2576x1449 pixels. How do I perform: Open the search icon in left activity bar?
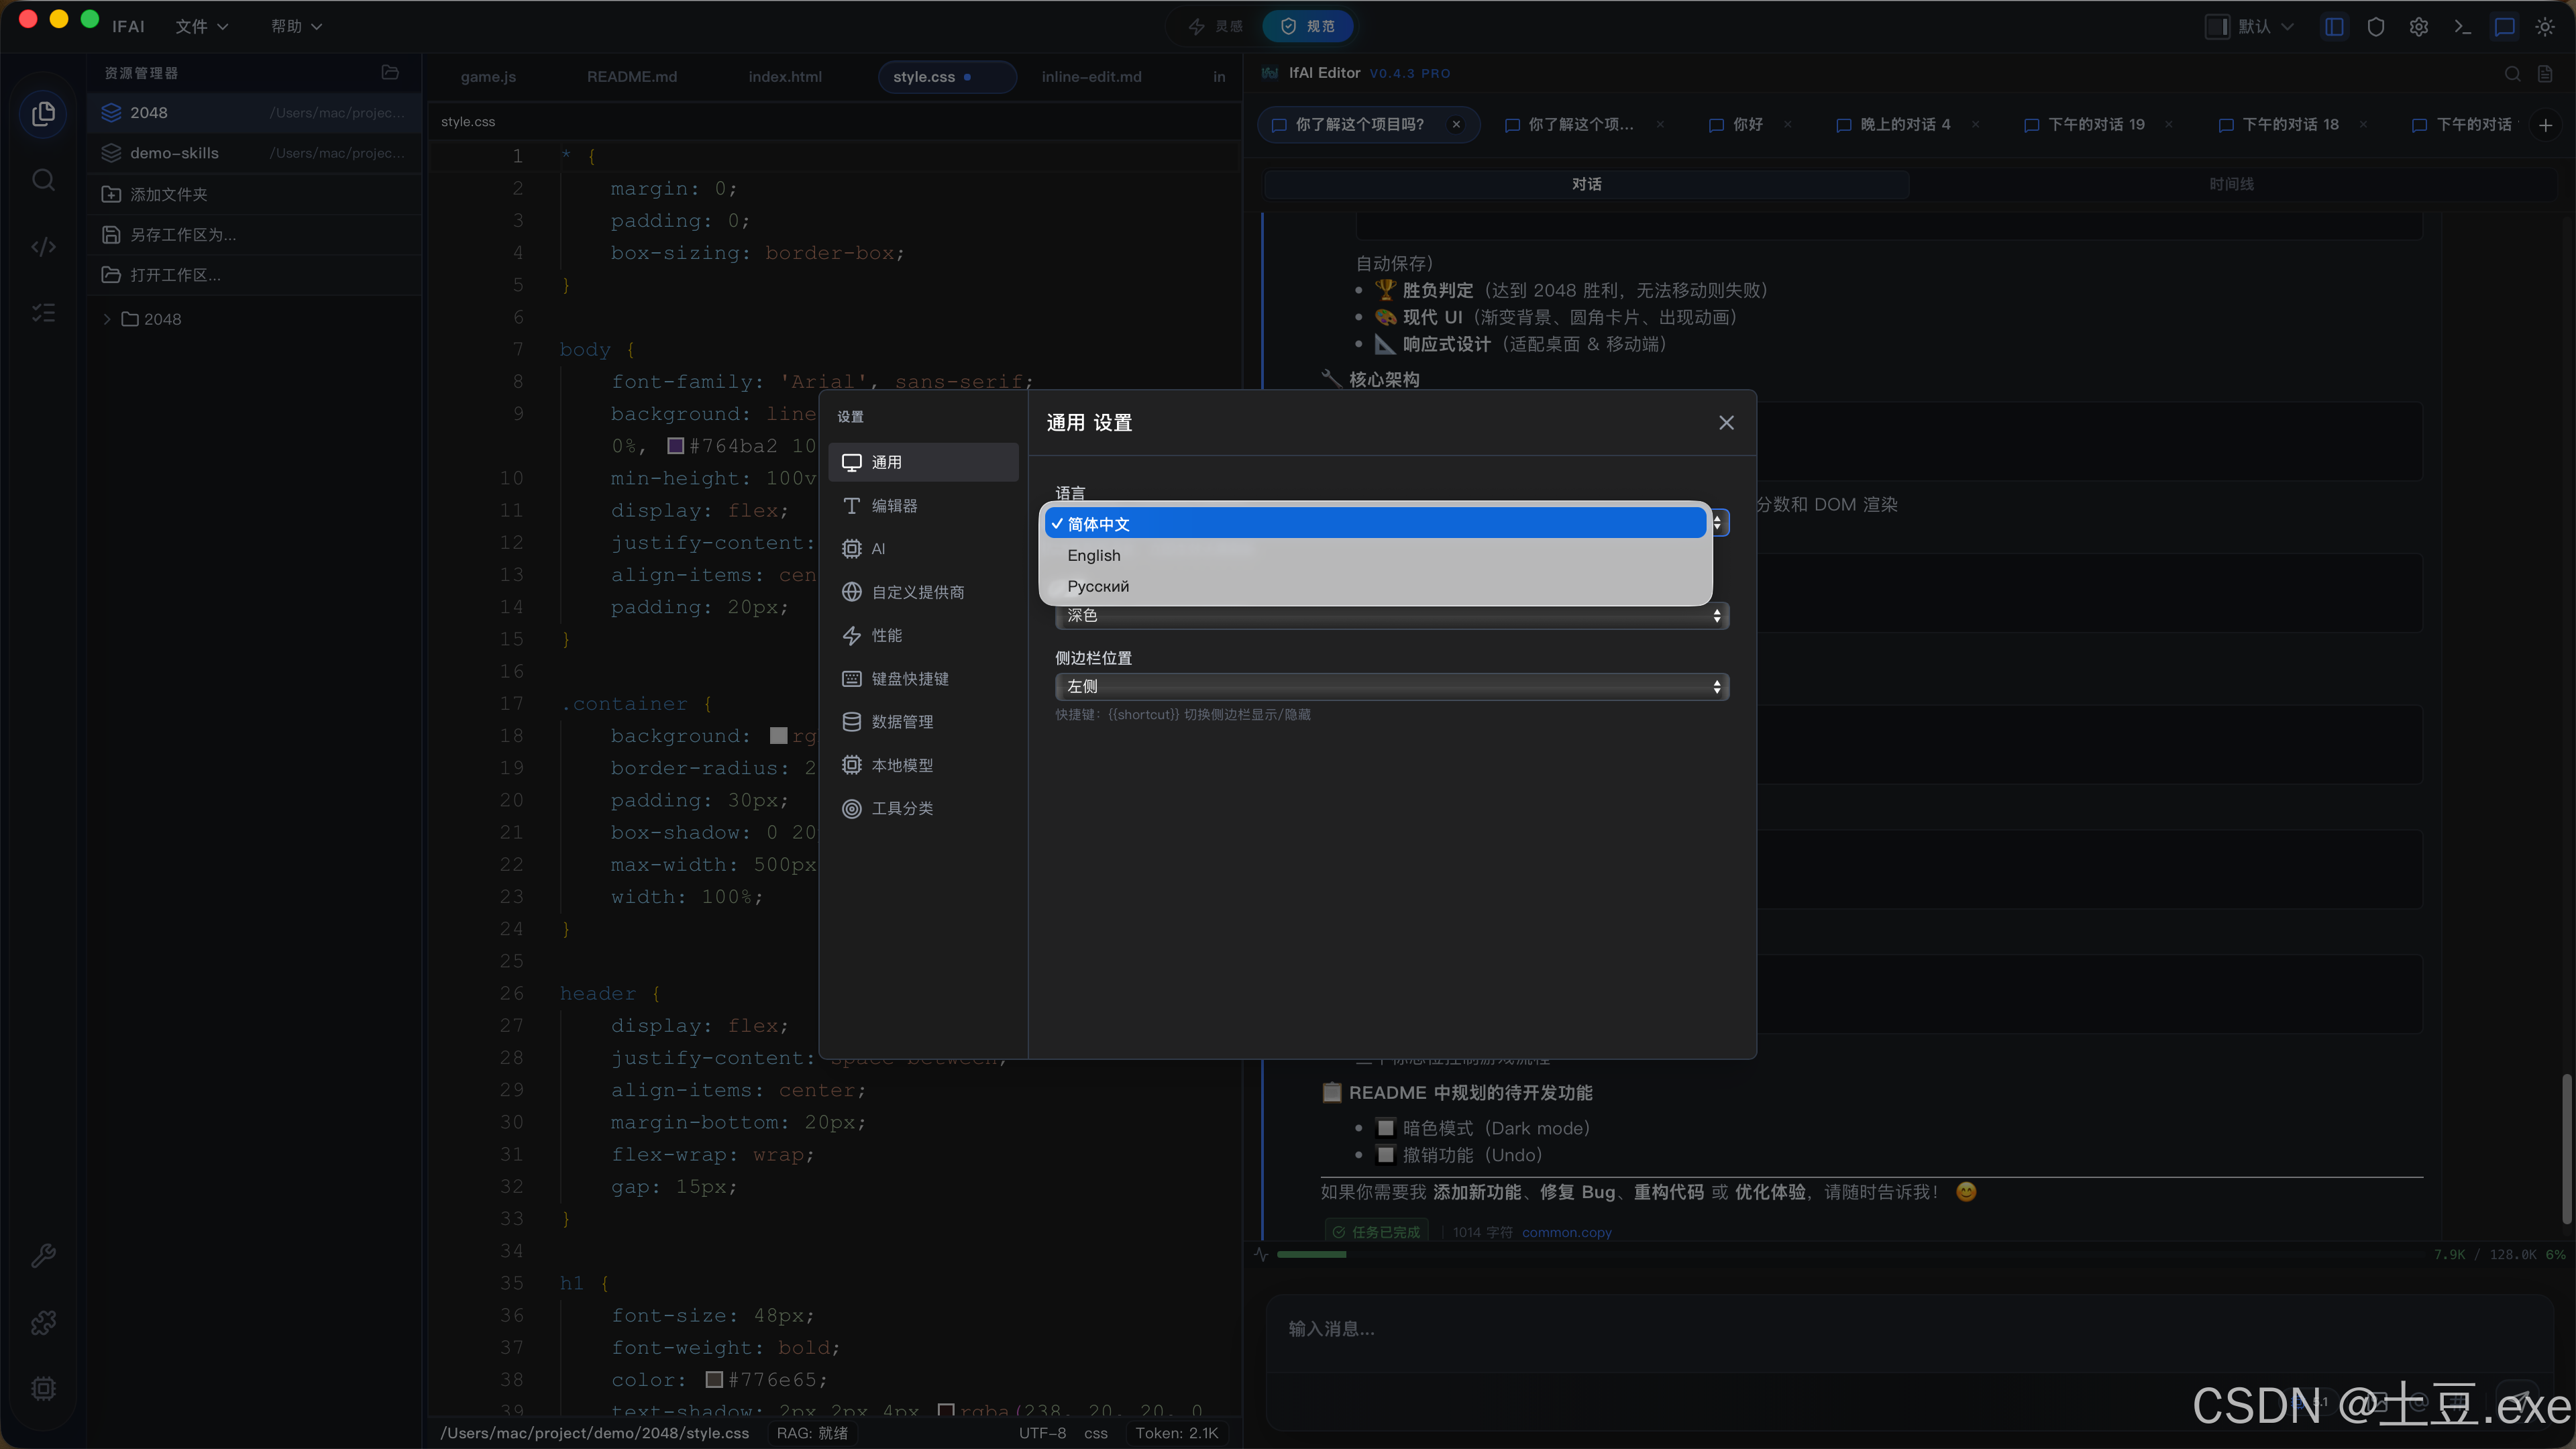point(43,180)
